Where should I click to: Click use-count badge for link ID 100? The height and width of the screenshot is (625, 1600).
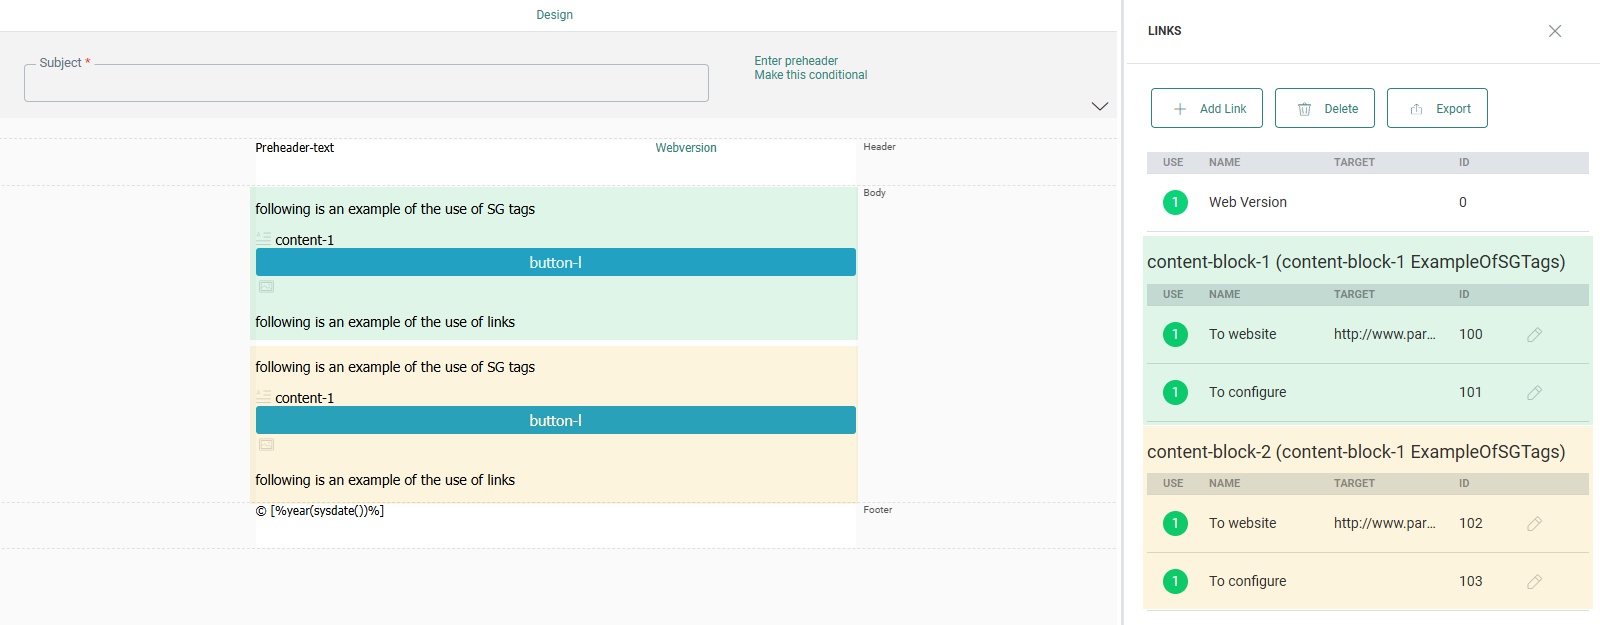click(1175, 335)
